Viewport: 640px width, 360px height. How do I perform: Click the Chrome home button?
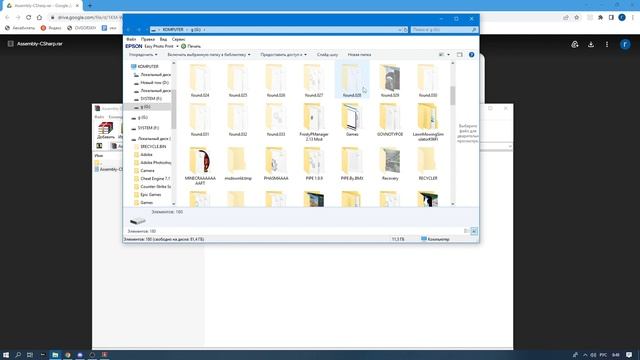(x=39, y=18)
